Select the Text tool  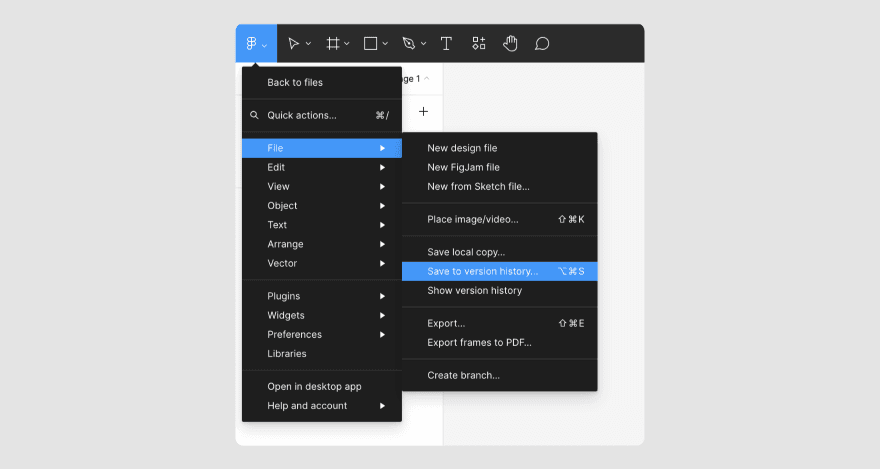click(x=446, y=43)
